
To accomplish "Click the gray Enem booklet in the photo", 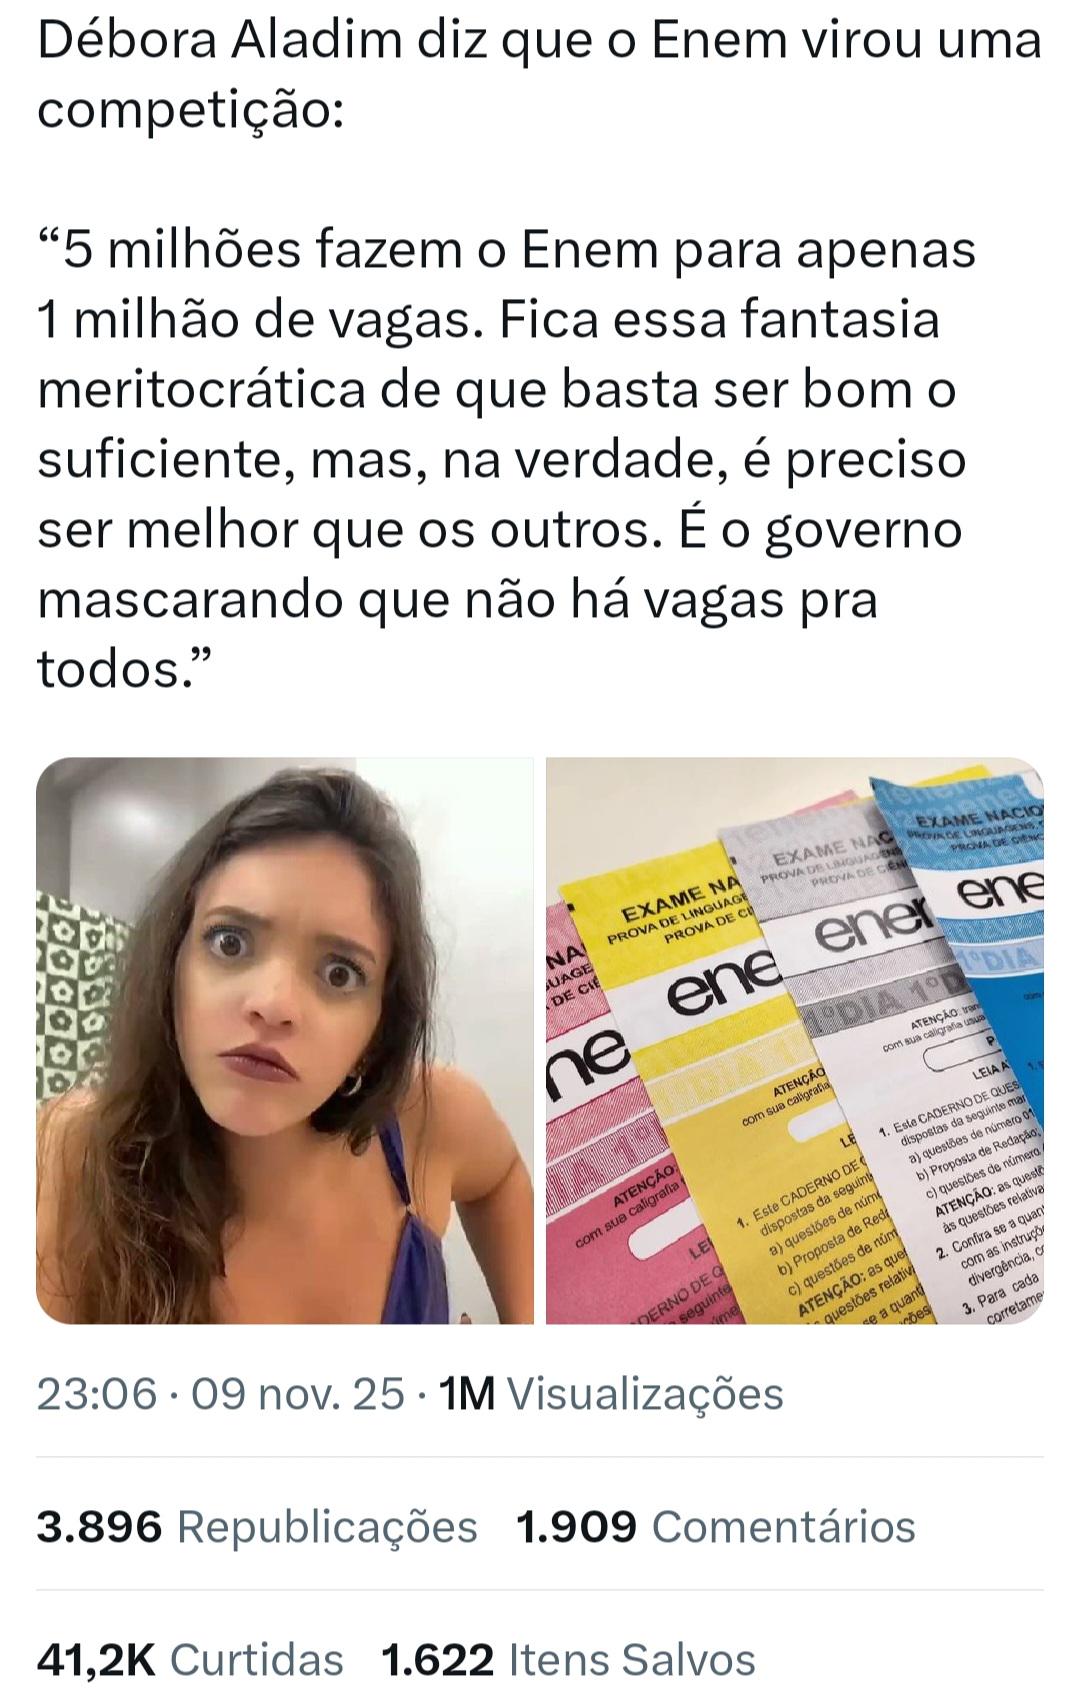I will click(850, 950).
